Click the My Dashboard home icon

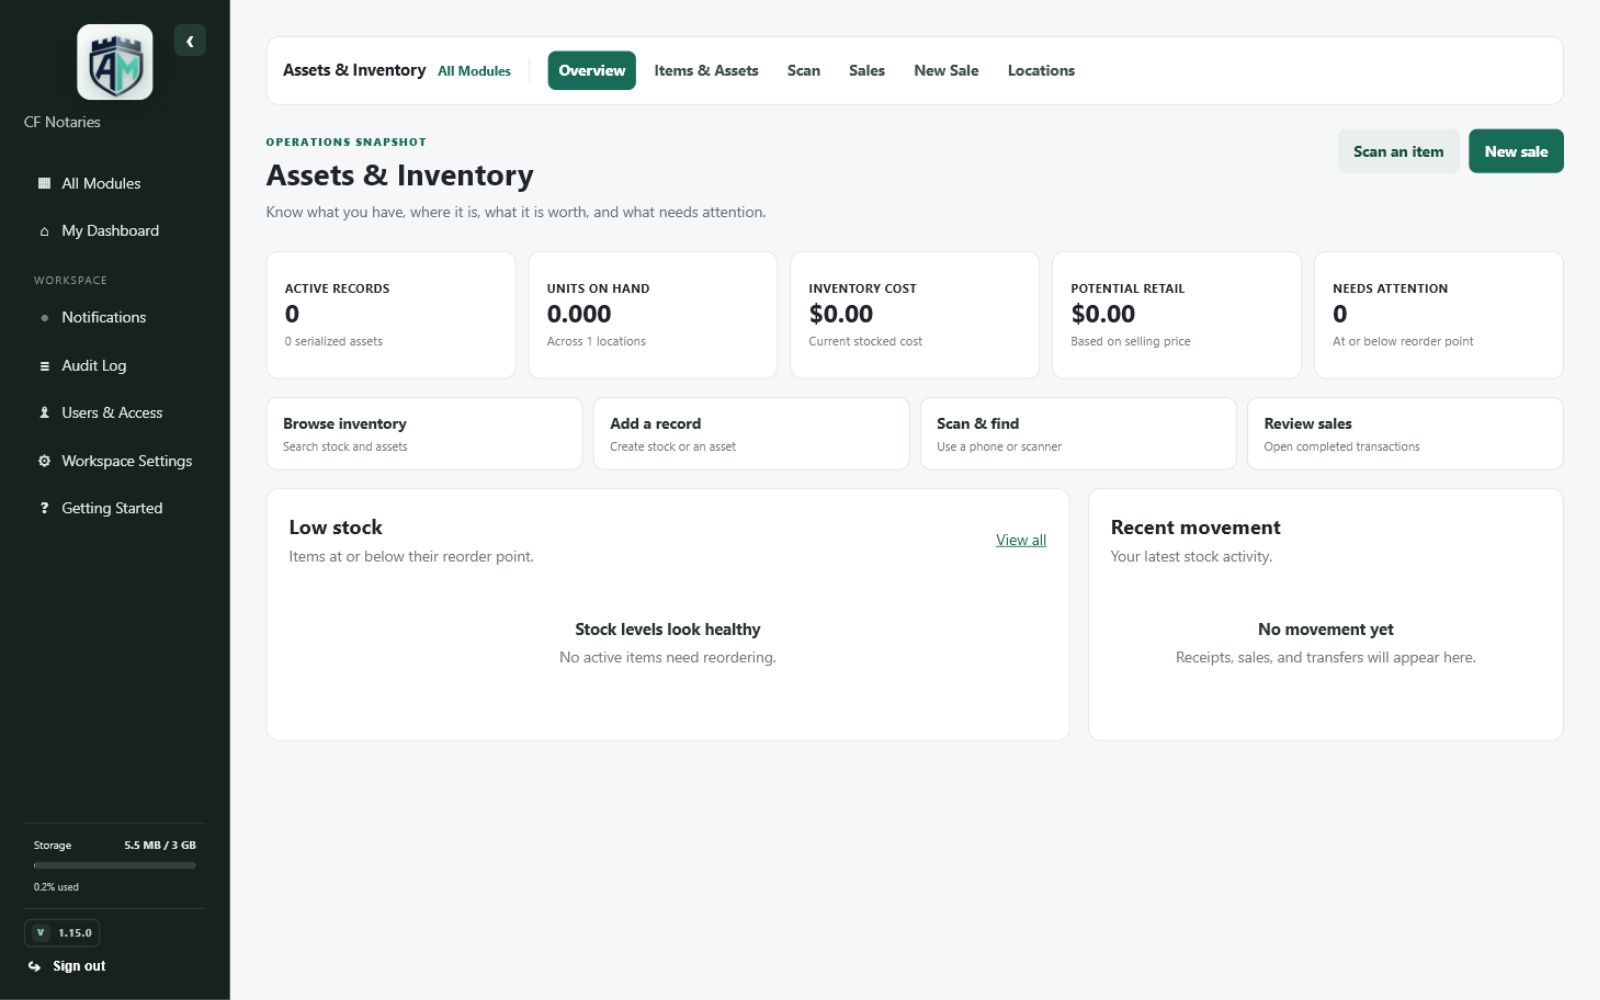point(44,231)
